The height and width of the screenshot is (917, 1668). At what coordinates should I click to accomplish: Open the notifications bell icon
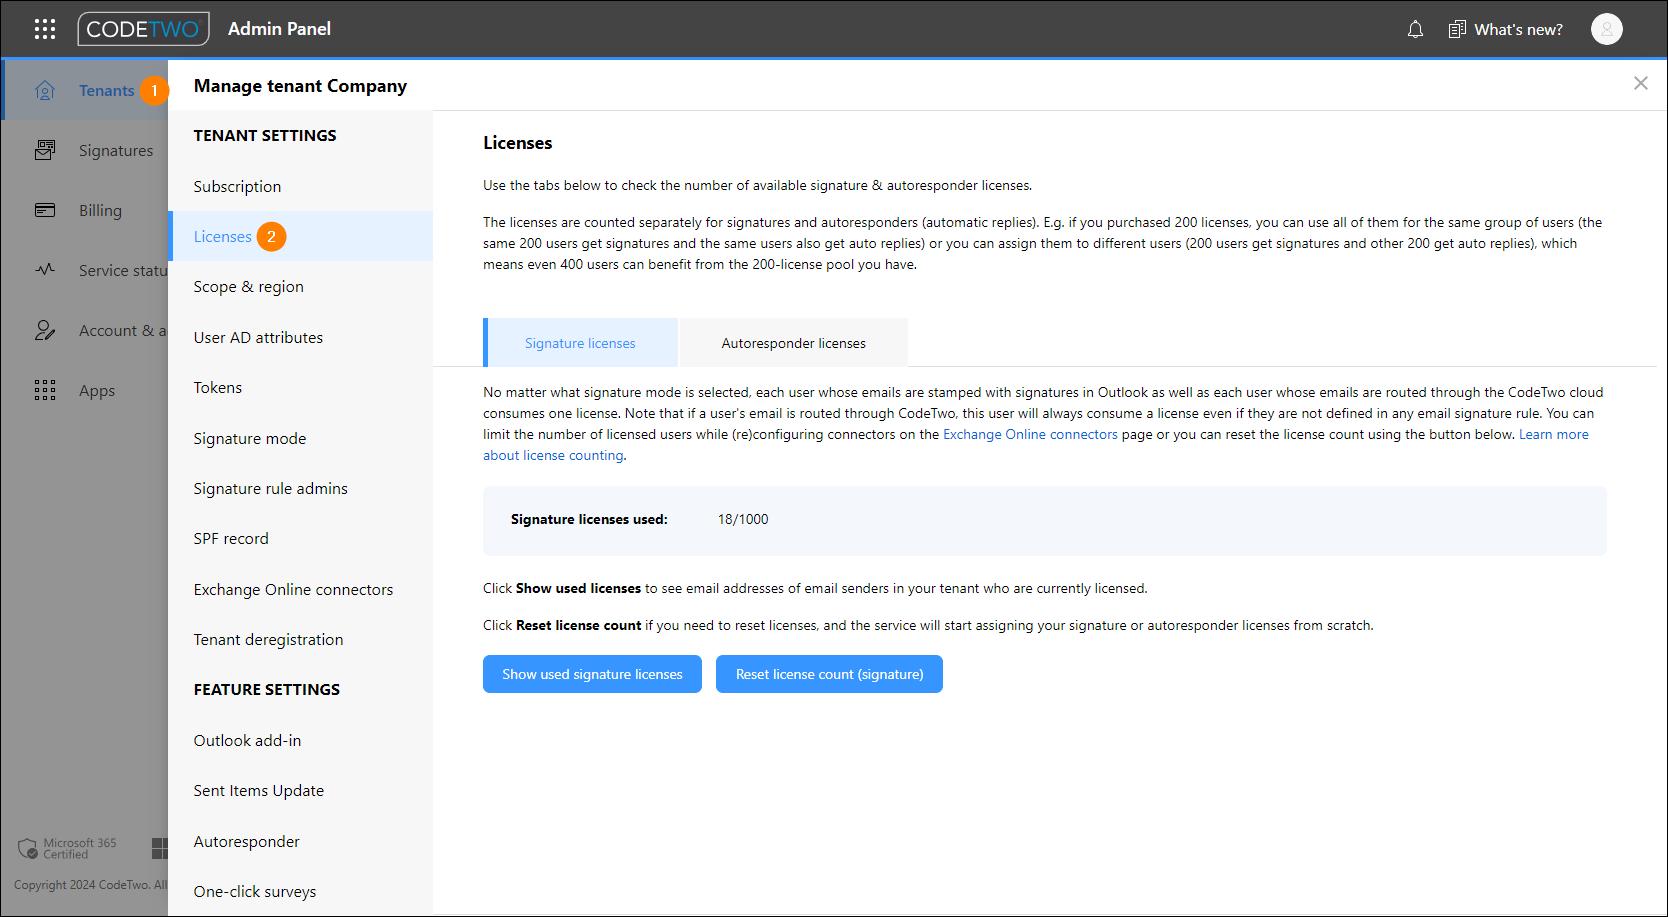coord(1415,29)
